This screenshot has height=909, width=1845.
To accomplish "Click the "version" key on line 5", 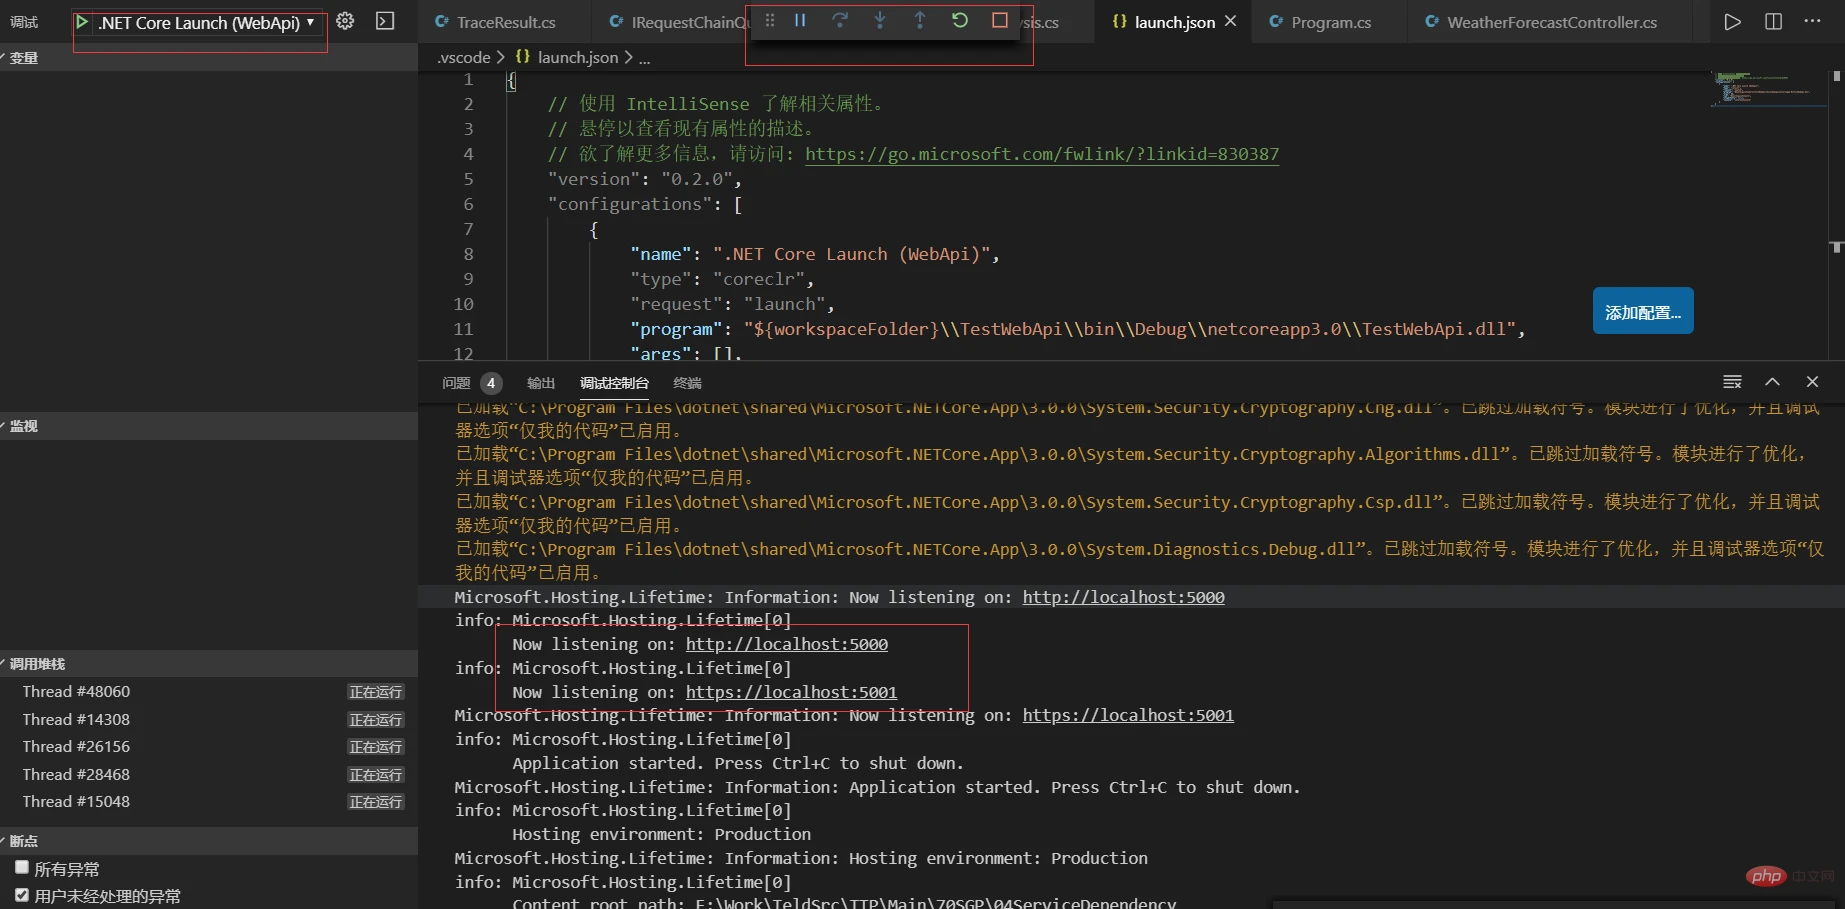I will pyautogui.click(x=594, y=179).
